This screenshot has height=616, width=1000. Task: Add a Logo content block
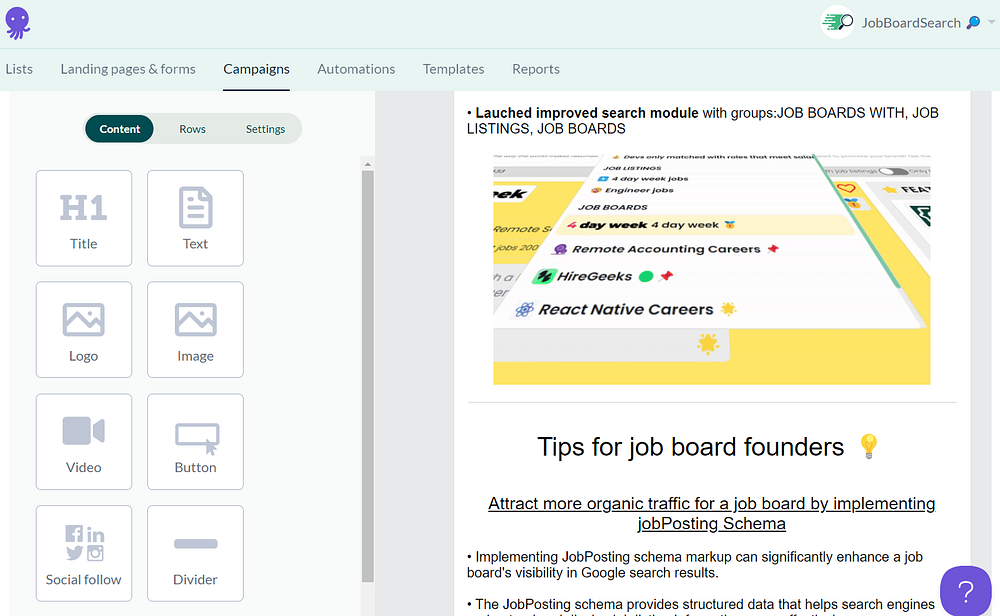click(84, 330)
